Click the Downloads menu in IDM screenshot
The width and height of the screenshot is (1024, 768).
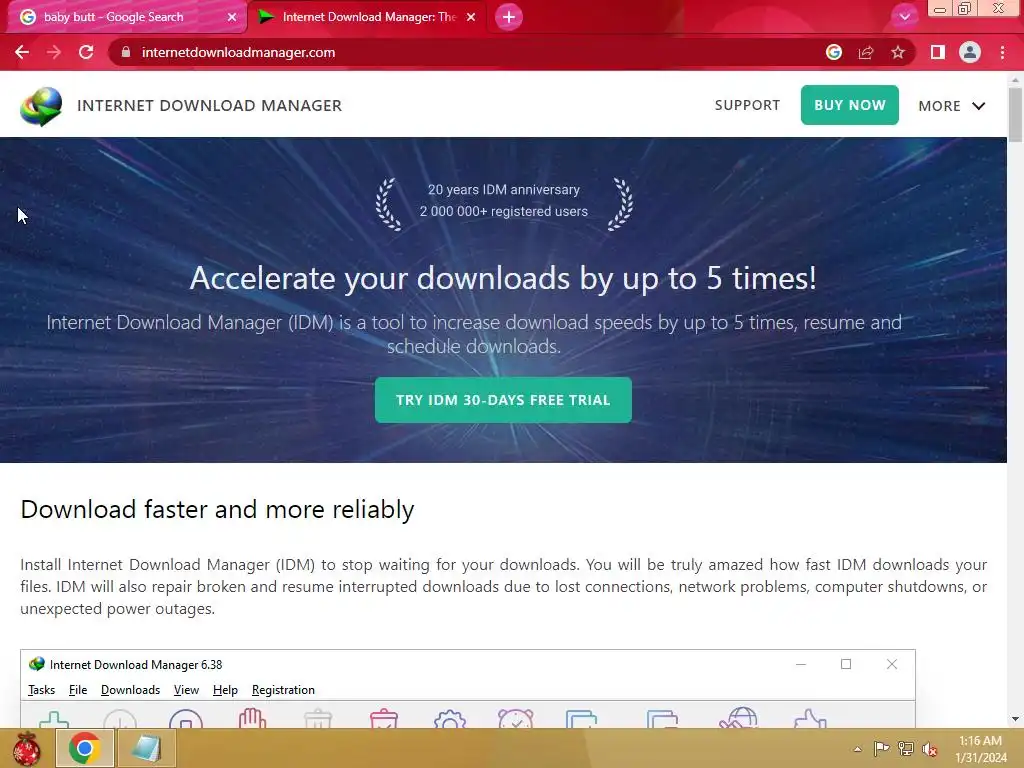pyautogui.click(x=130, y=690)
